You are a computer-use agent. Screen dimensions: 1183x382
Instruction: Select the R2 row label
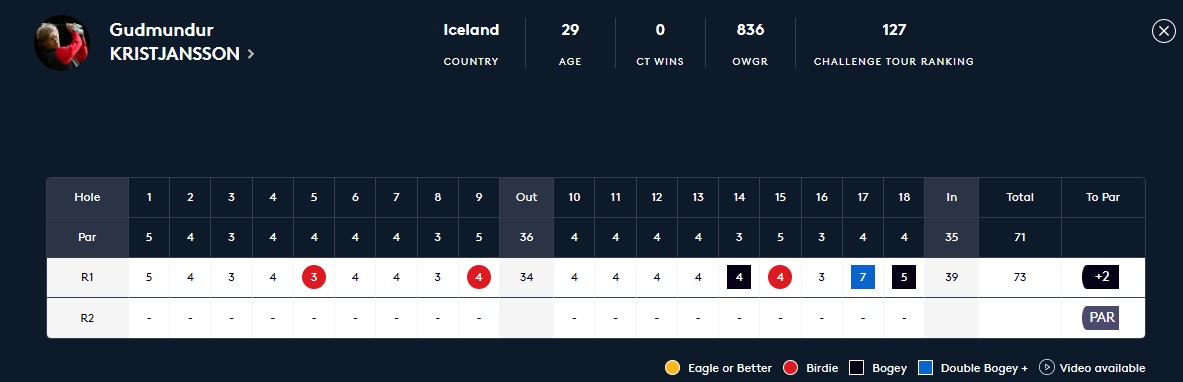click(x=88, y=318)
